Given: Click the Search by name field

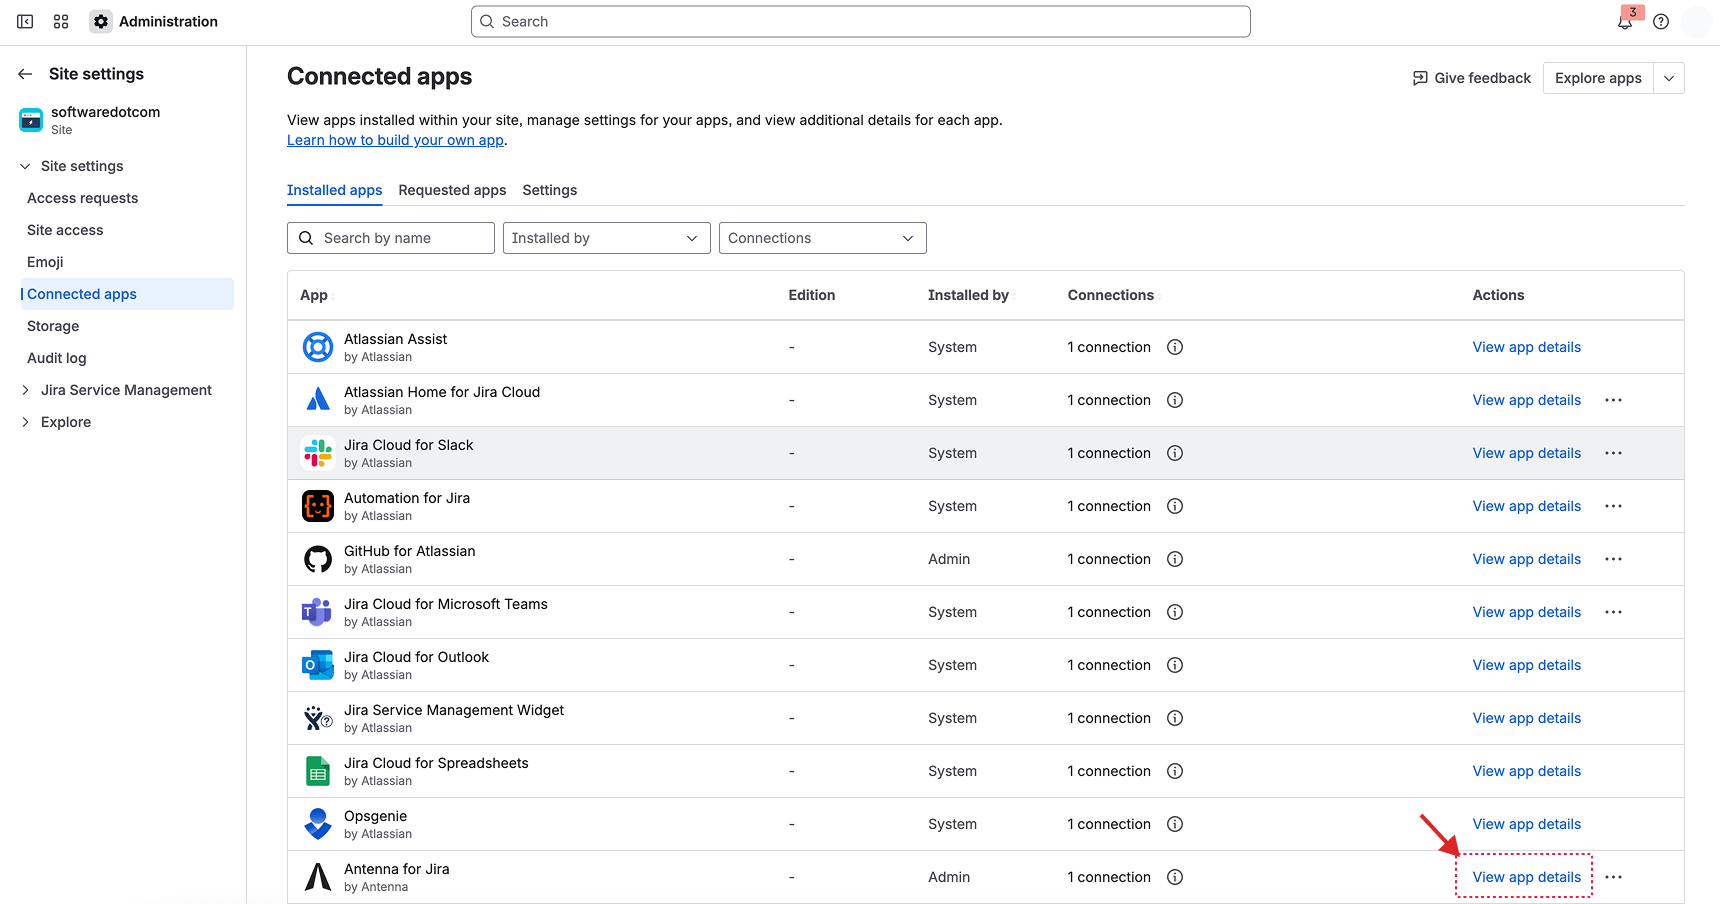Looking at the screenshot, I should [391, 238].
